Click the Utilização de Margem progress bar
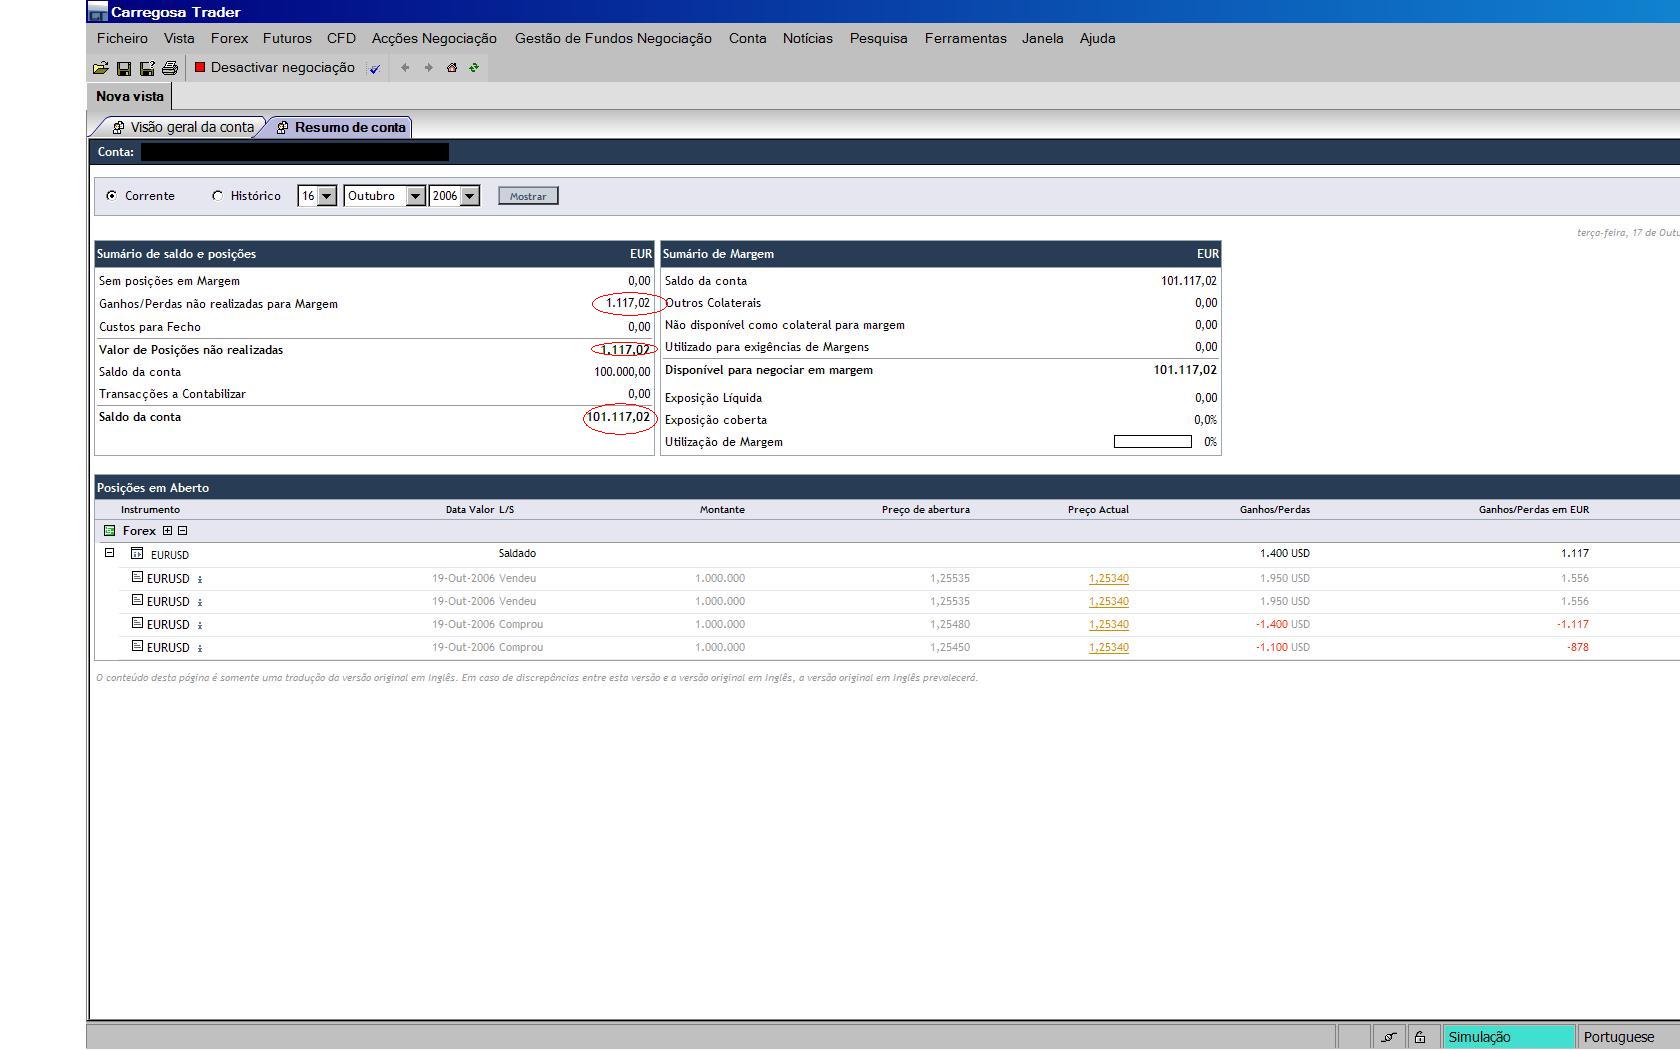The width and height of the screenshot is (1680, 1050). pyautogui.click(x=1152, y=442)
